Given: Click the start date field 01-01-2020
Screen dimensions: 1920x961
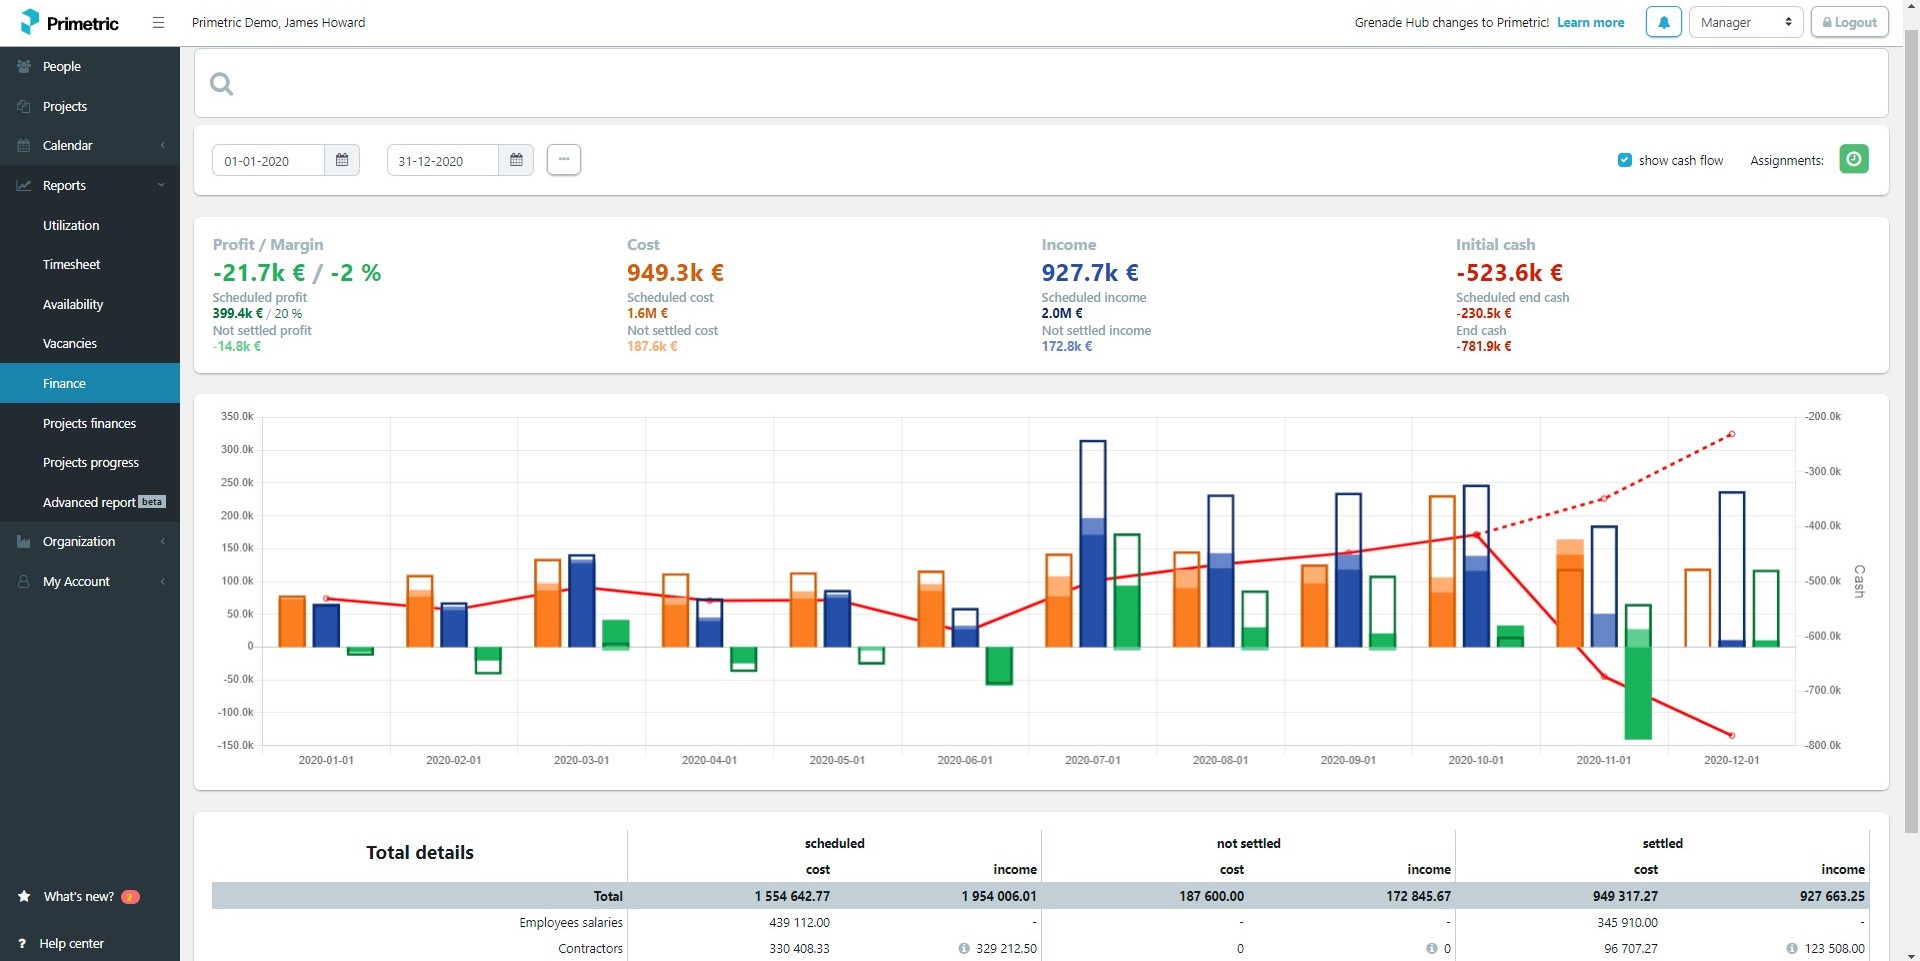Looking at the screenshot, I should pyautogui.click(x=268, y=160).
